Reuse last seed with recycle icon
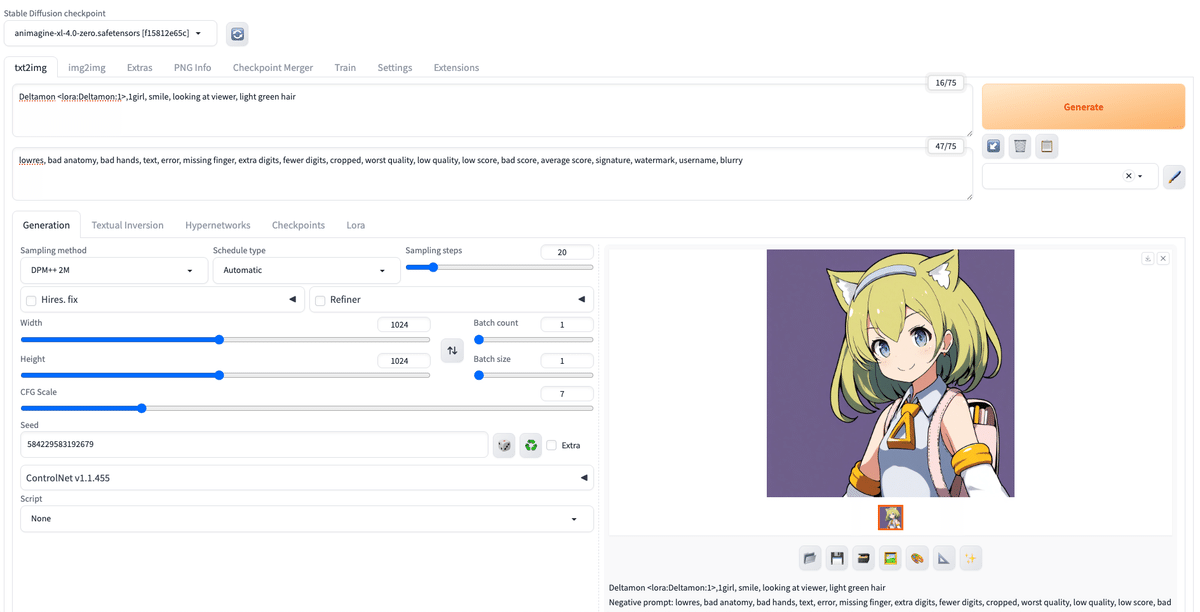This screenshot has width=1200, height=612. click(531, 445)
